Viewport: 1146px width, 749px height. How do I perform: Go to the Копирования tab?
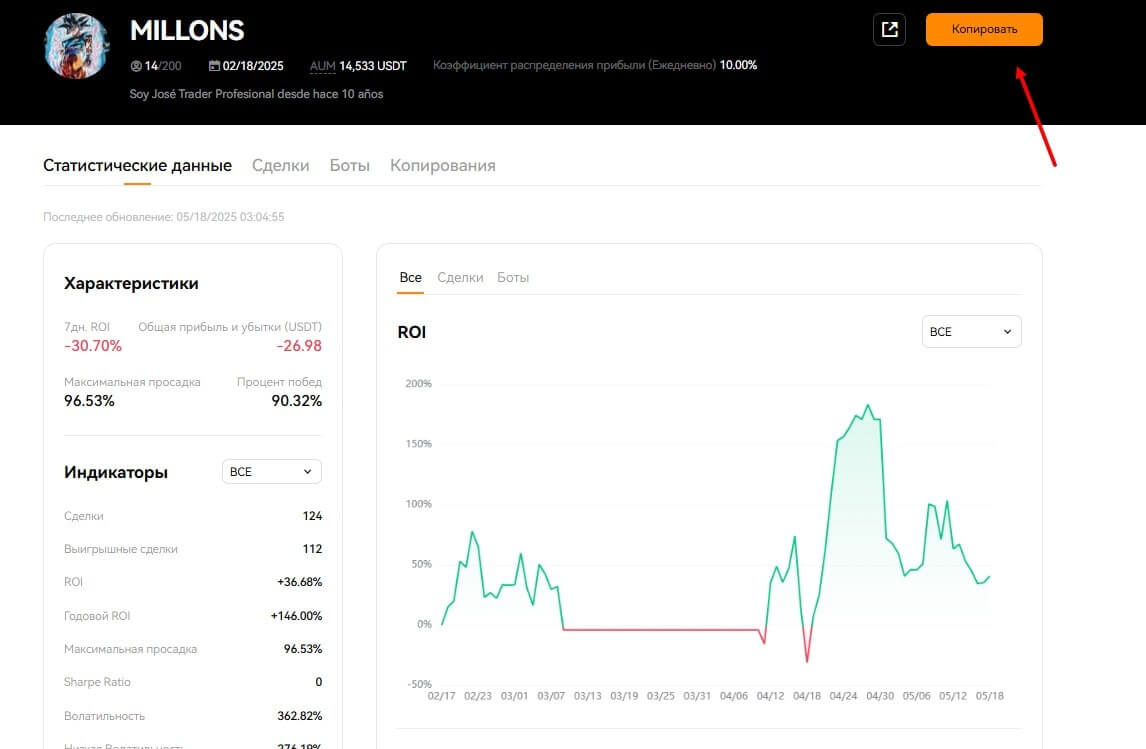click(x=442, y=165)
